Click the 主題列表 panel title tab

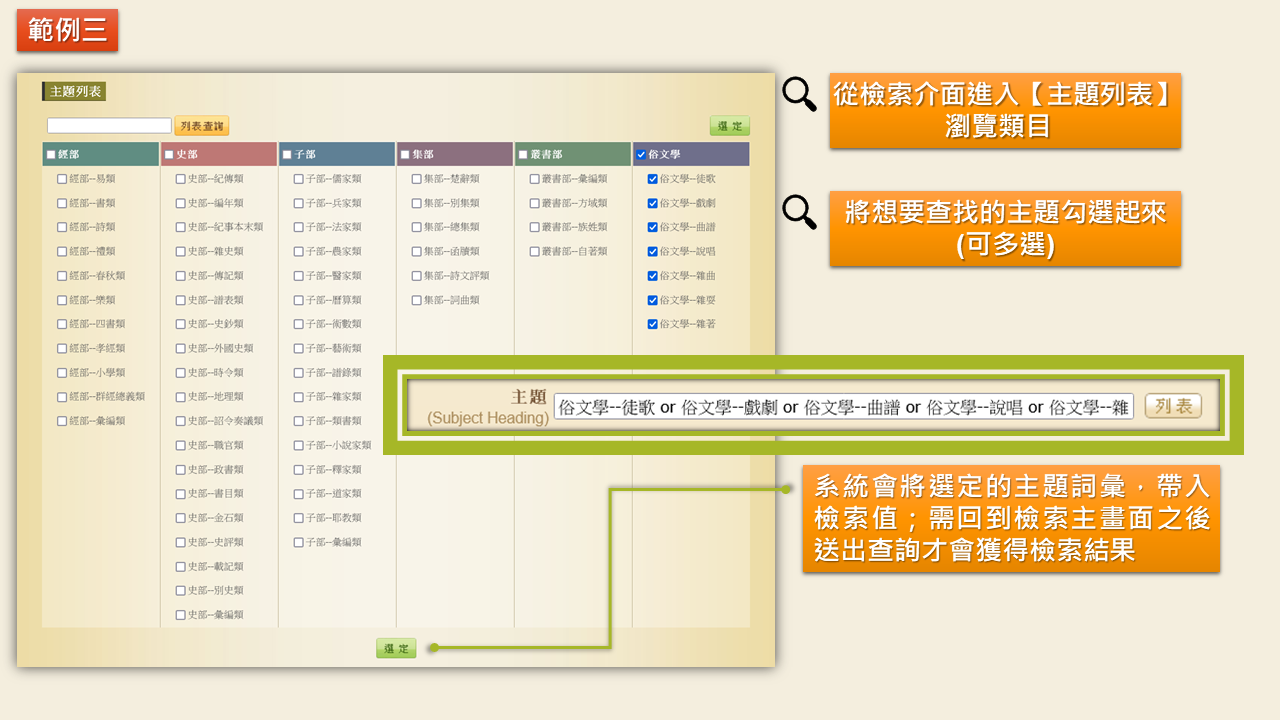pos(75,92)
